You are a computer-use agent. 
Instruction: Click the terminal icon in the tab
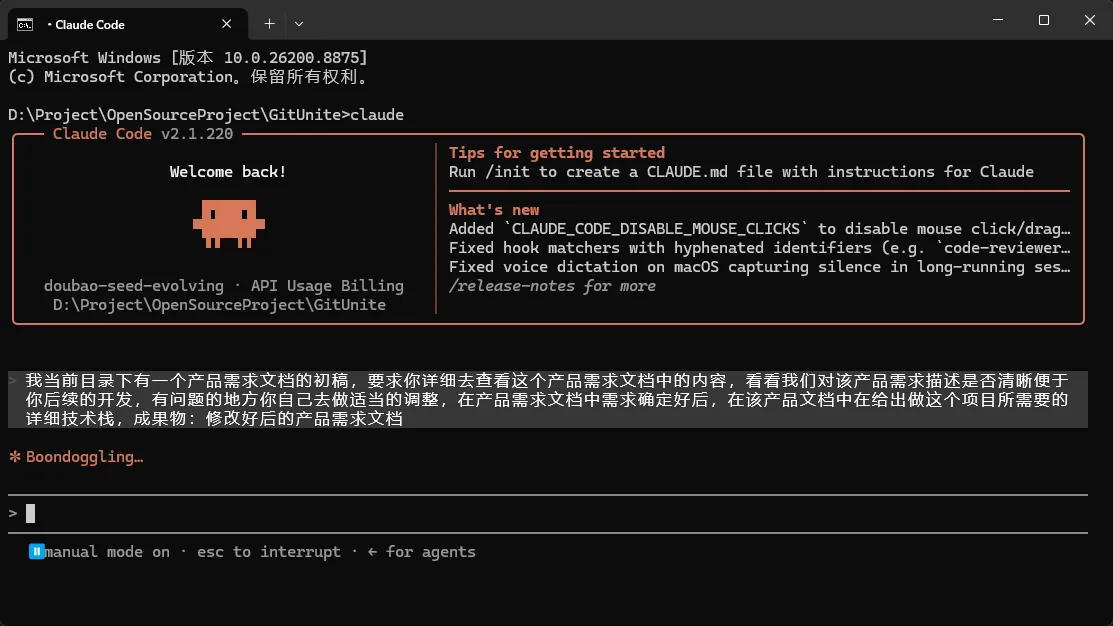tap(25, 24)
